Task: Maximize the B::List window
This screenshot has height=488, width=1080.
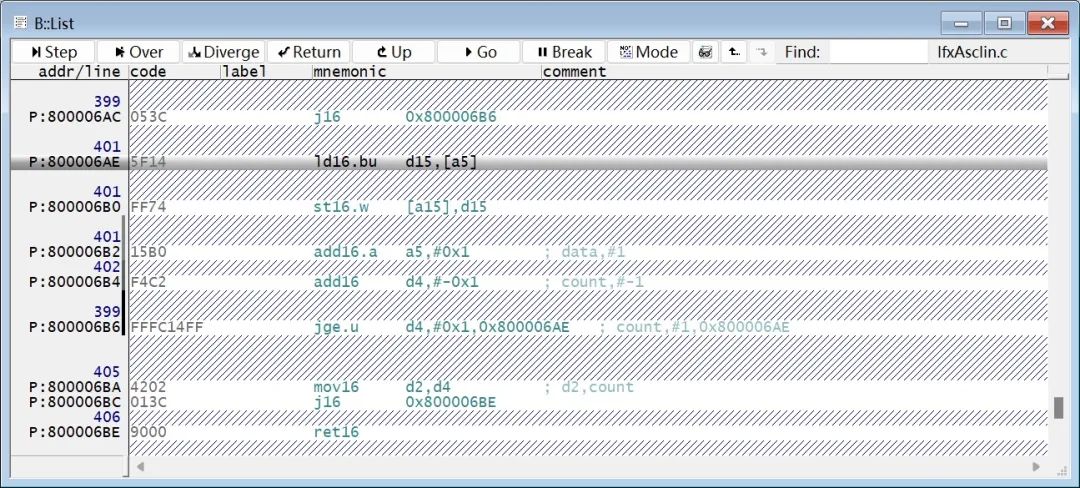Action: (1004, 23)
